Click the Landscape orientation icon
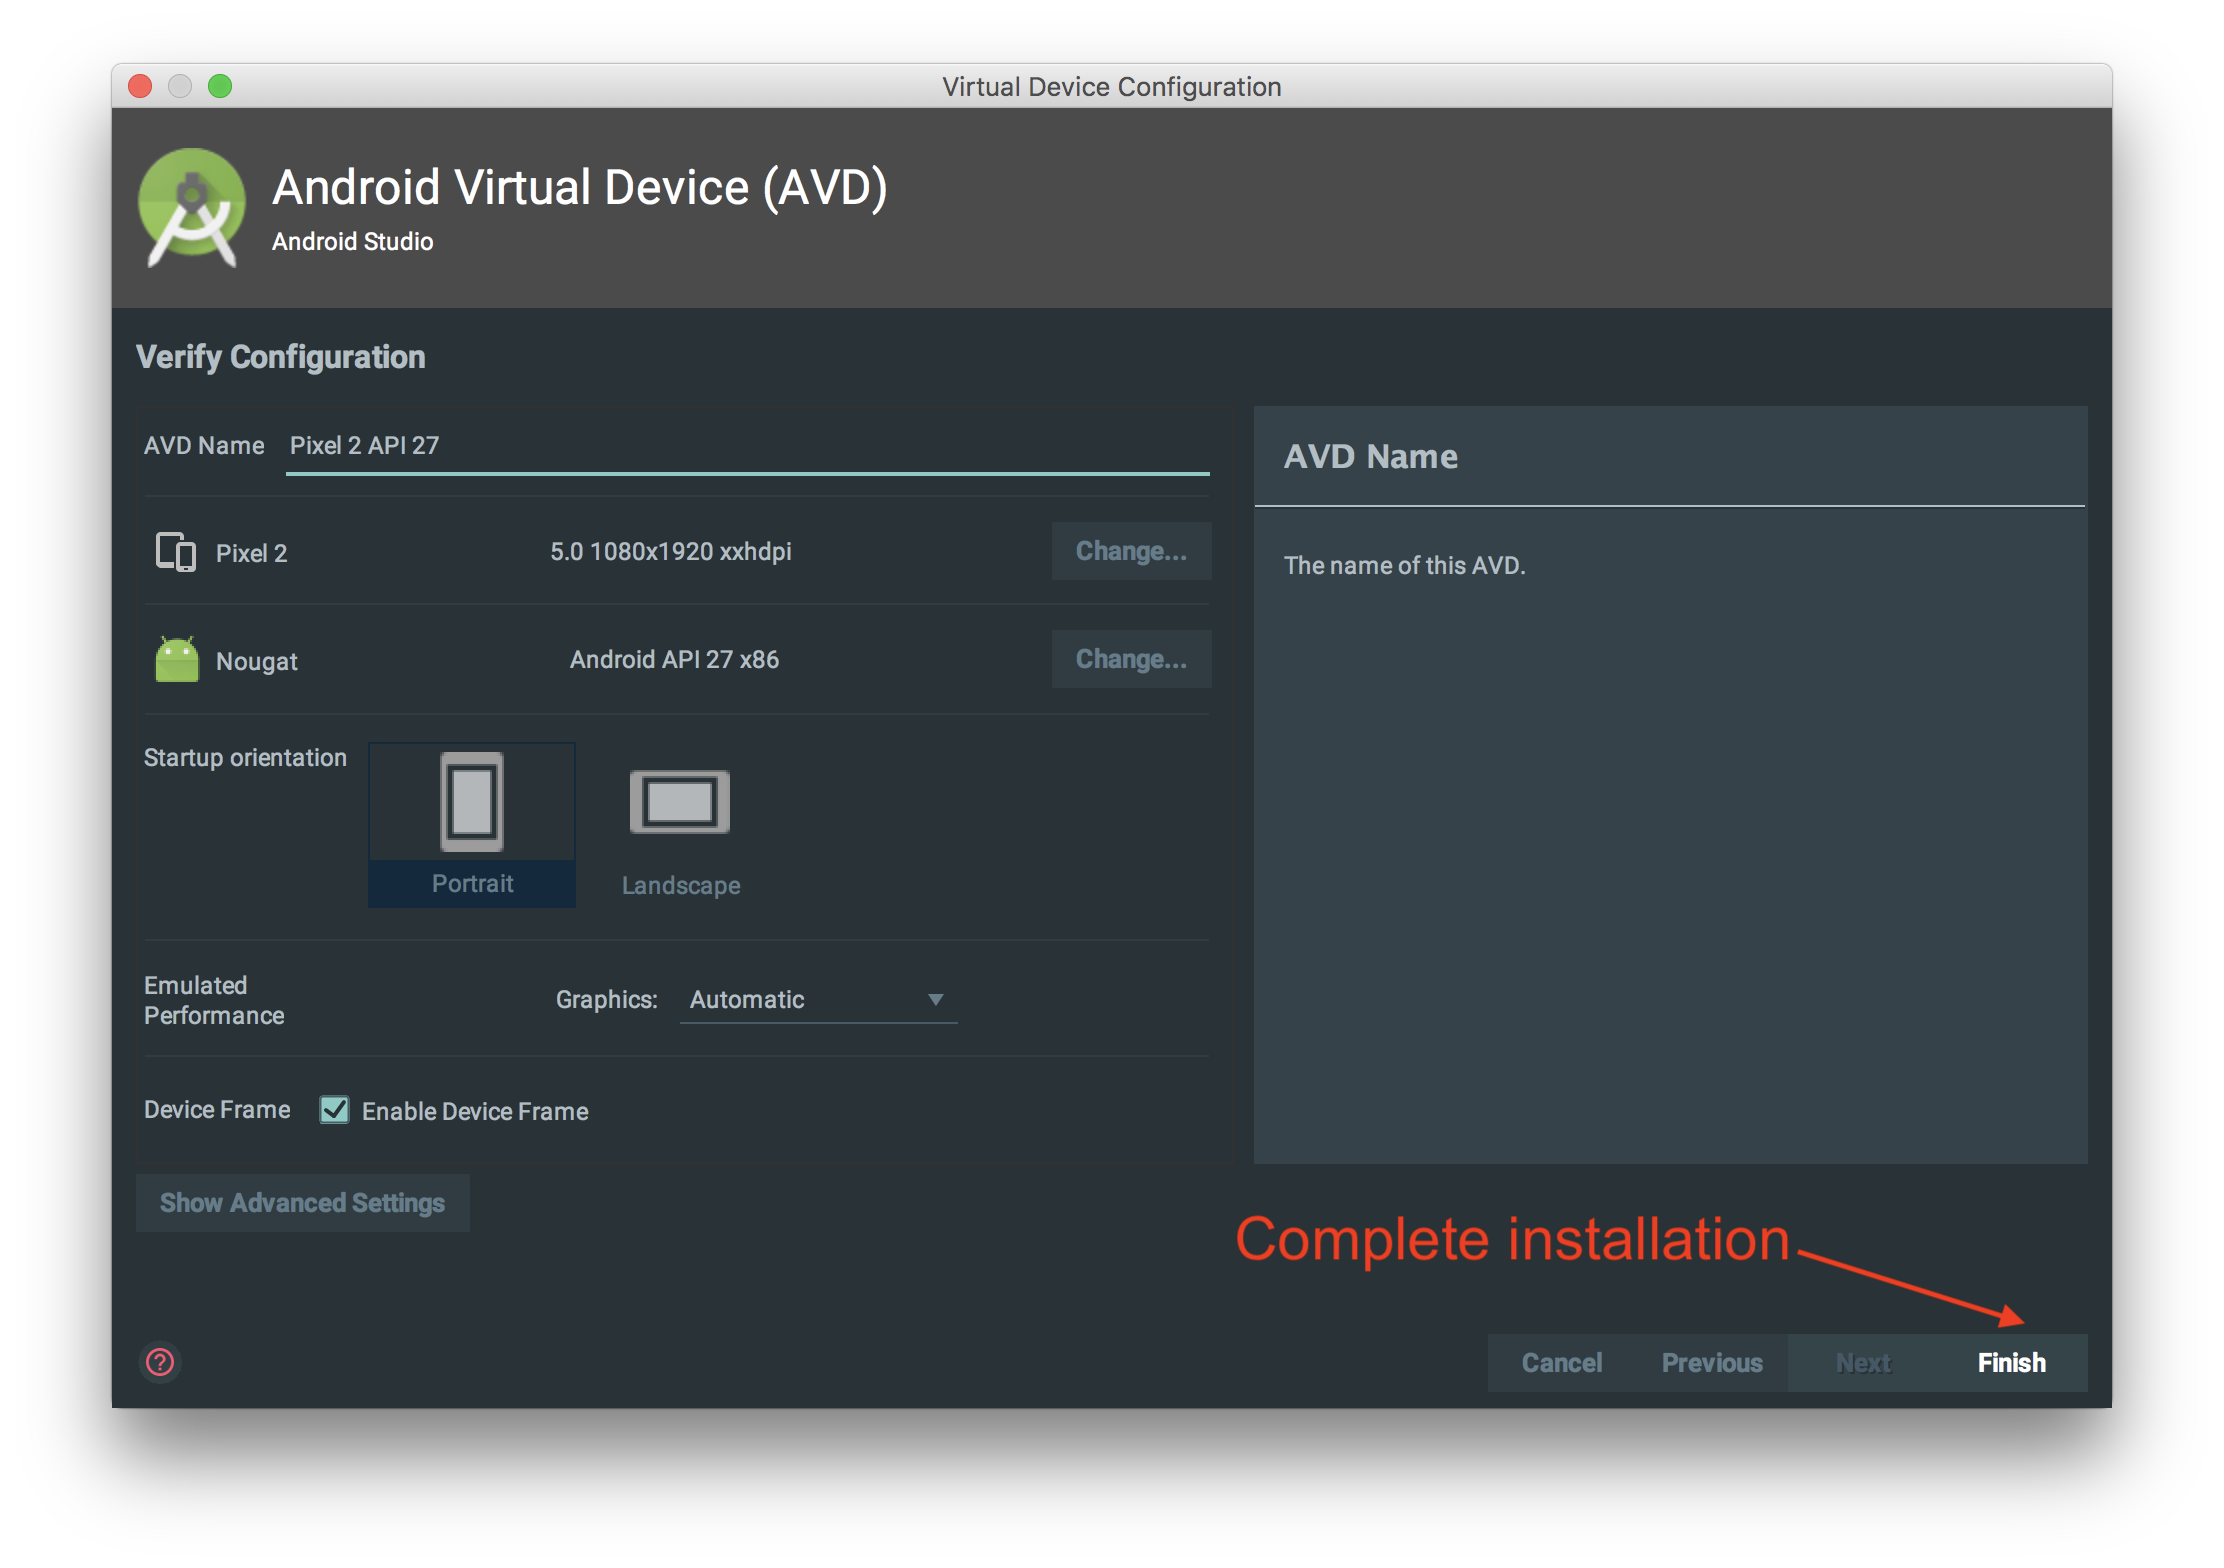The width and height of the screenshot is (2224, 1568). pyautogui.click(x=680, y=801)
